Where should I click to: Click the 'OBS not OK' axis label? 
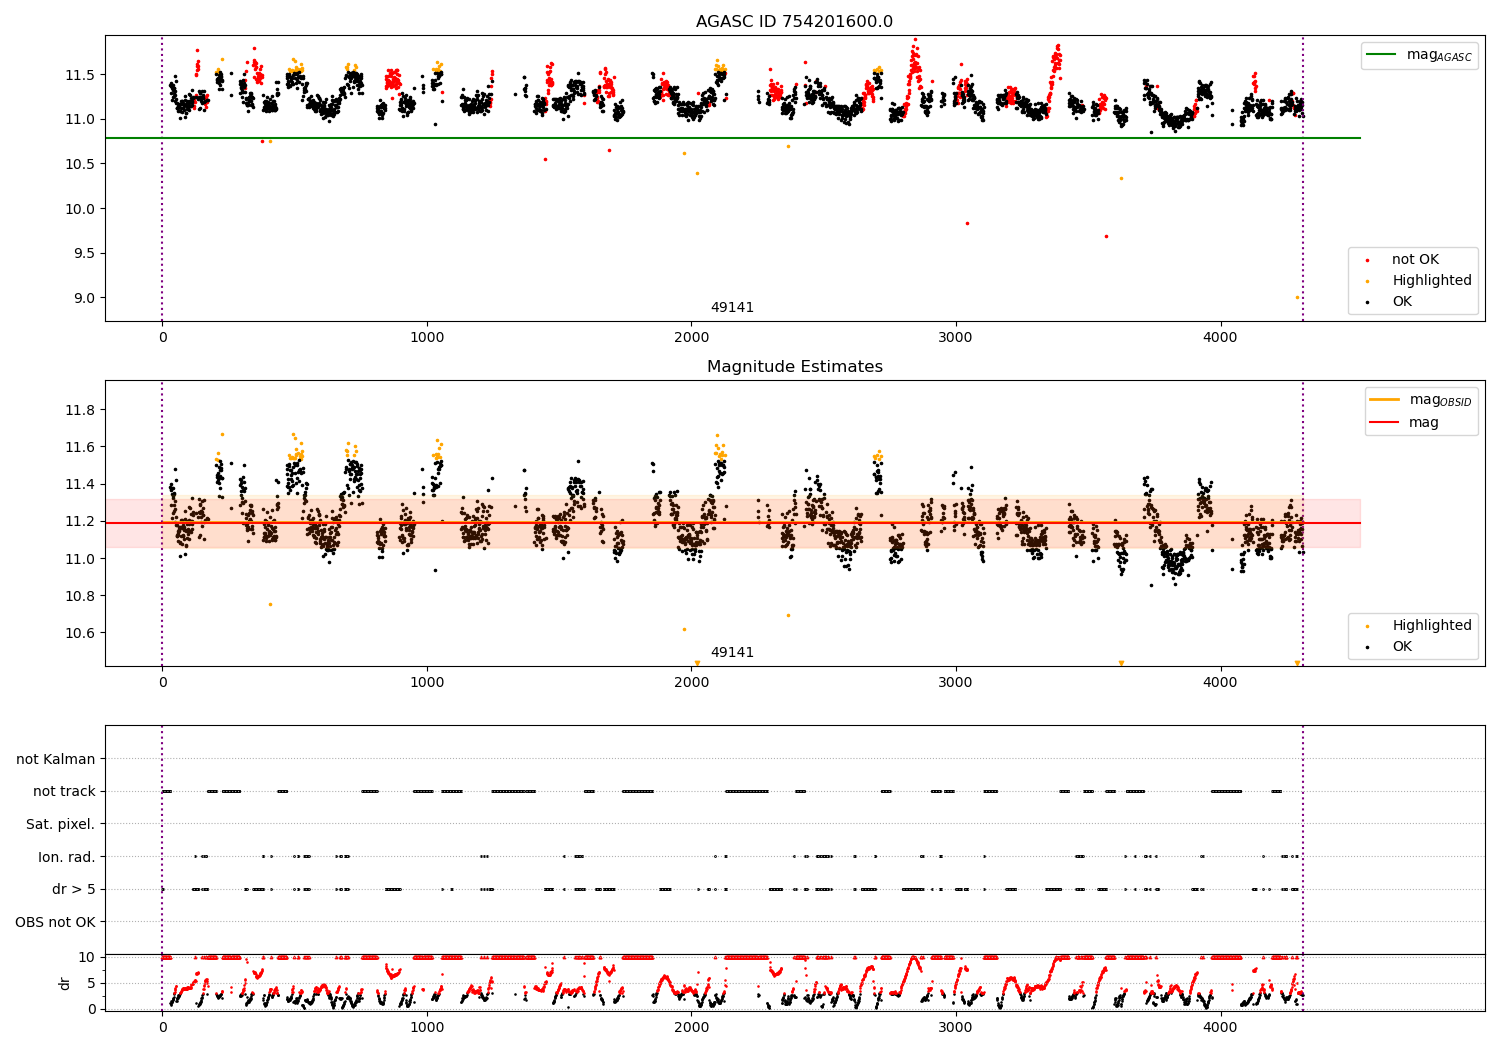coord(56,922)
